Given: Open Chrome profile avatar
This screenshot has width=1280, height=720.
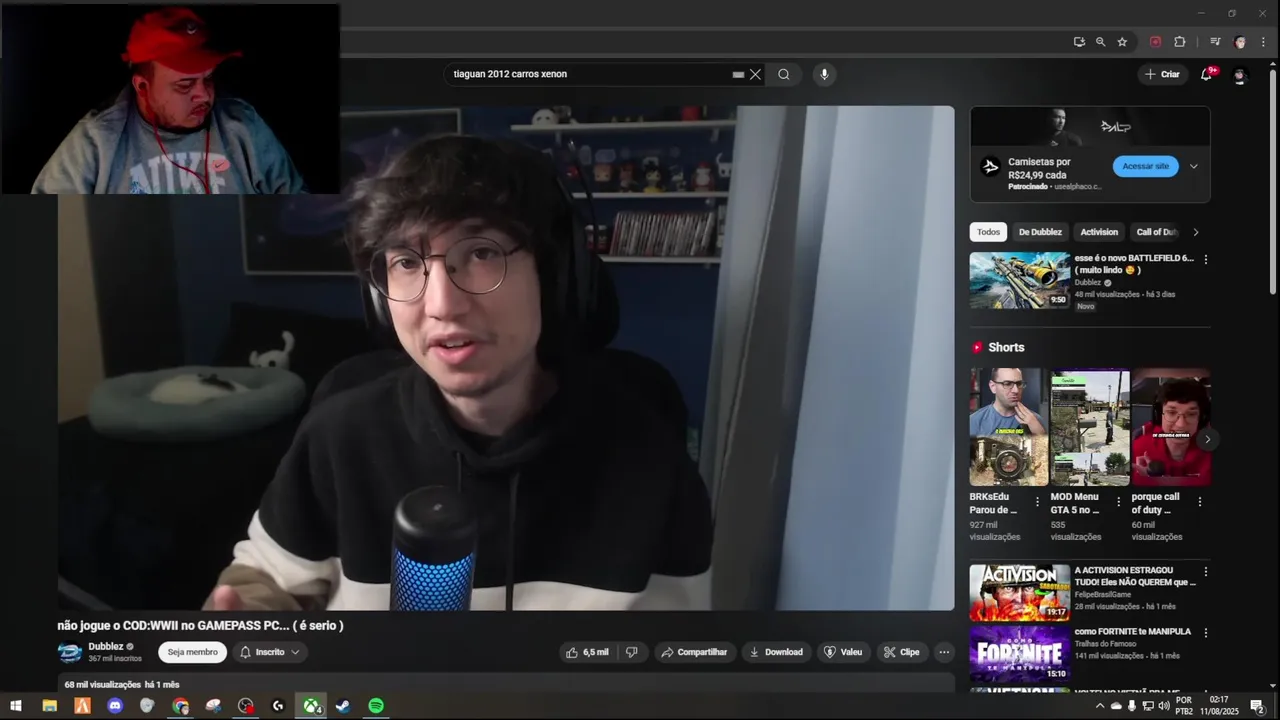Looking at the screenshot, I should click(x=1240, y=42).
